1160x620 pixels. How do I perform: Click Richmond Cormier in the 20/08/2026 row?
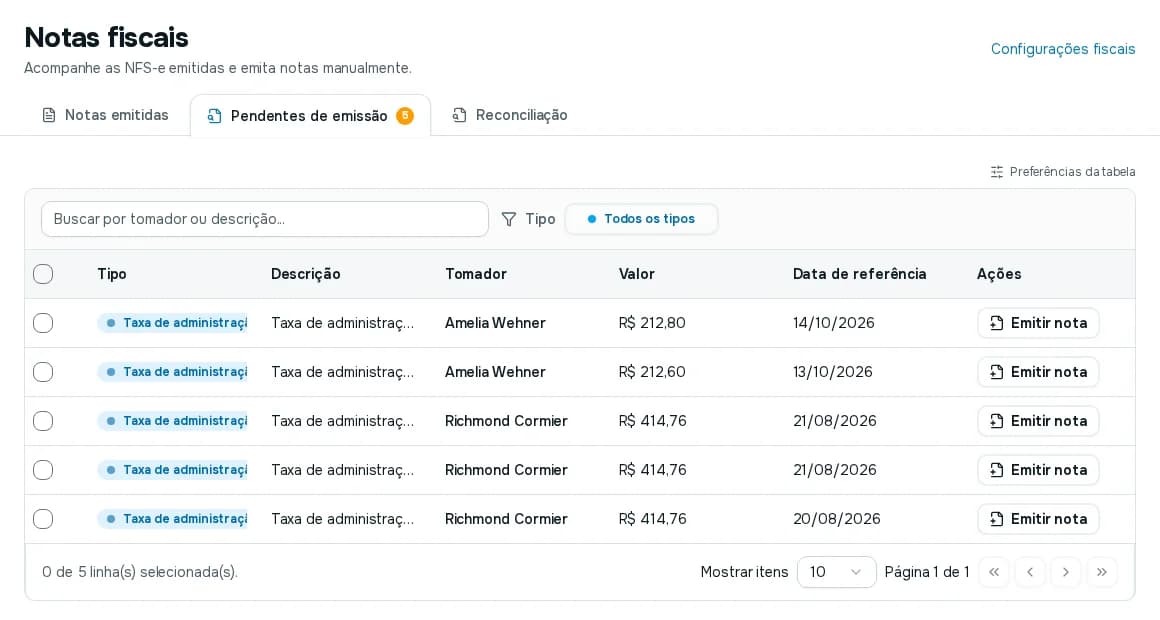(x=506, y=519)
